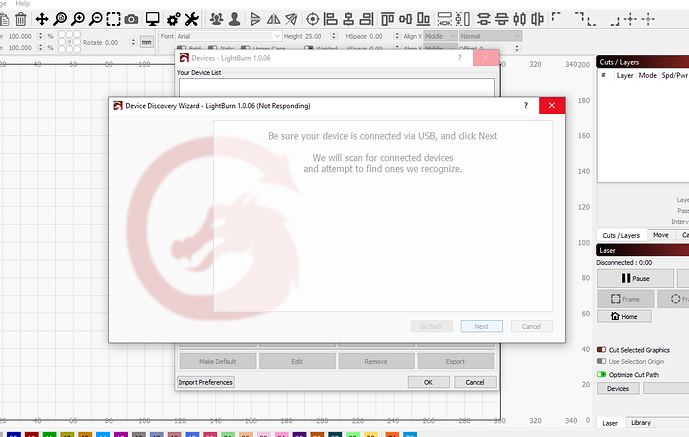Adjust the Height 25.00 stepper
689x437 pixels.
tap(334, 36)
